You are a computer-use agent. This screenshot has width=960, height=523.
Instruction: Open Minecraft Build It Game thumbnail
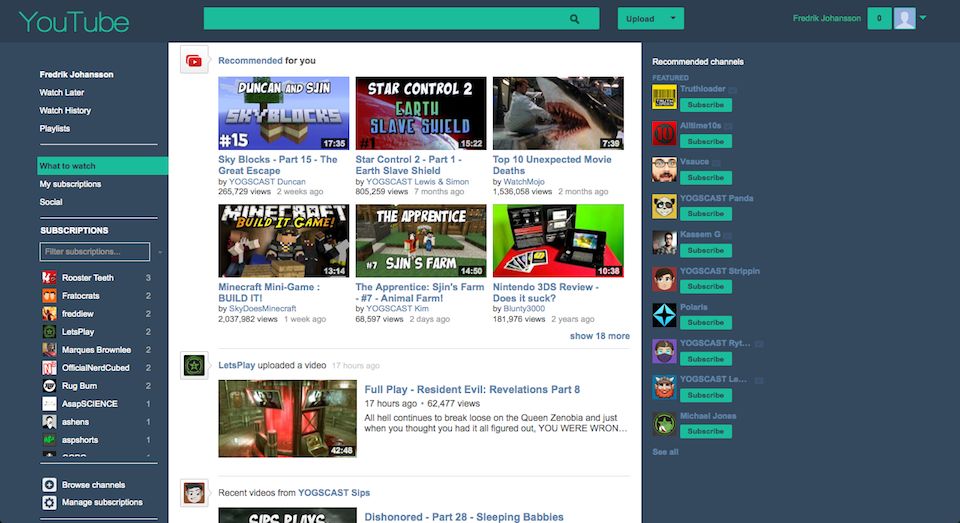[x=283, y=241]
